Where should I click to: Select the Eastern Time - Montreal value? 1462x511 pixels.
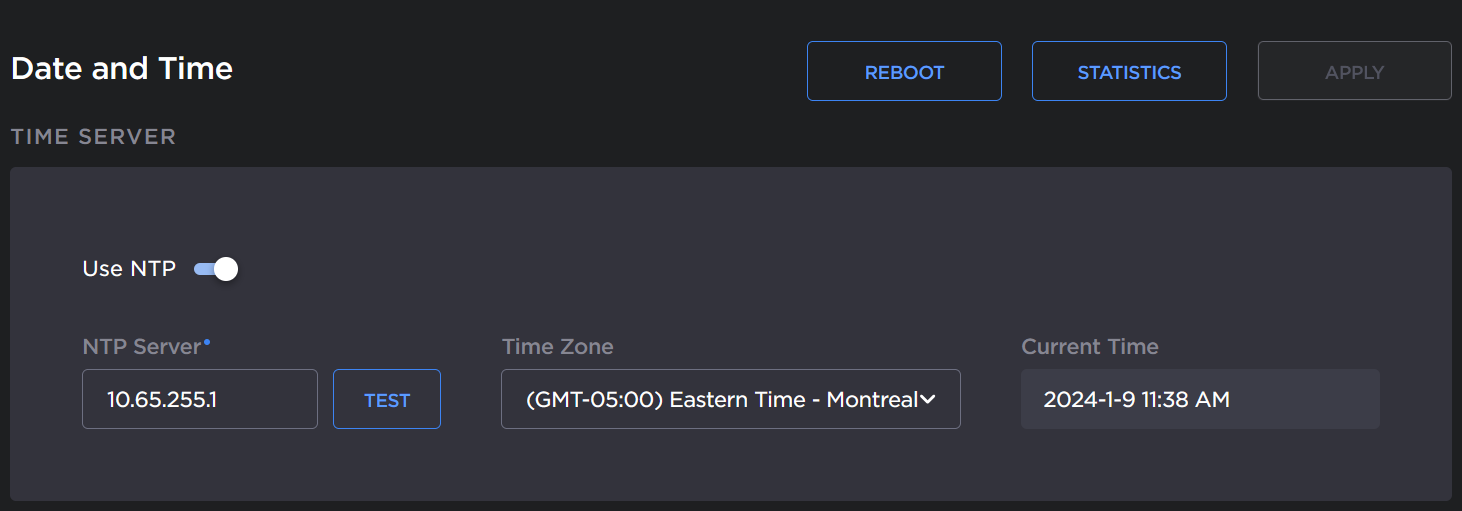pyautogui.click(x=720, y=400)
